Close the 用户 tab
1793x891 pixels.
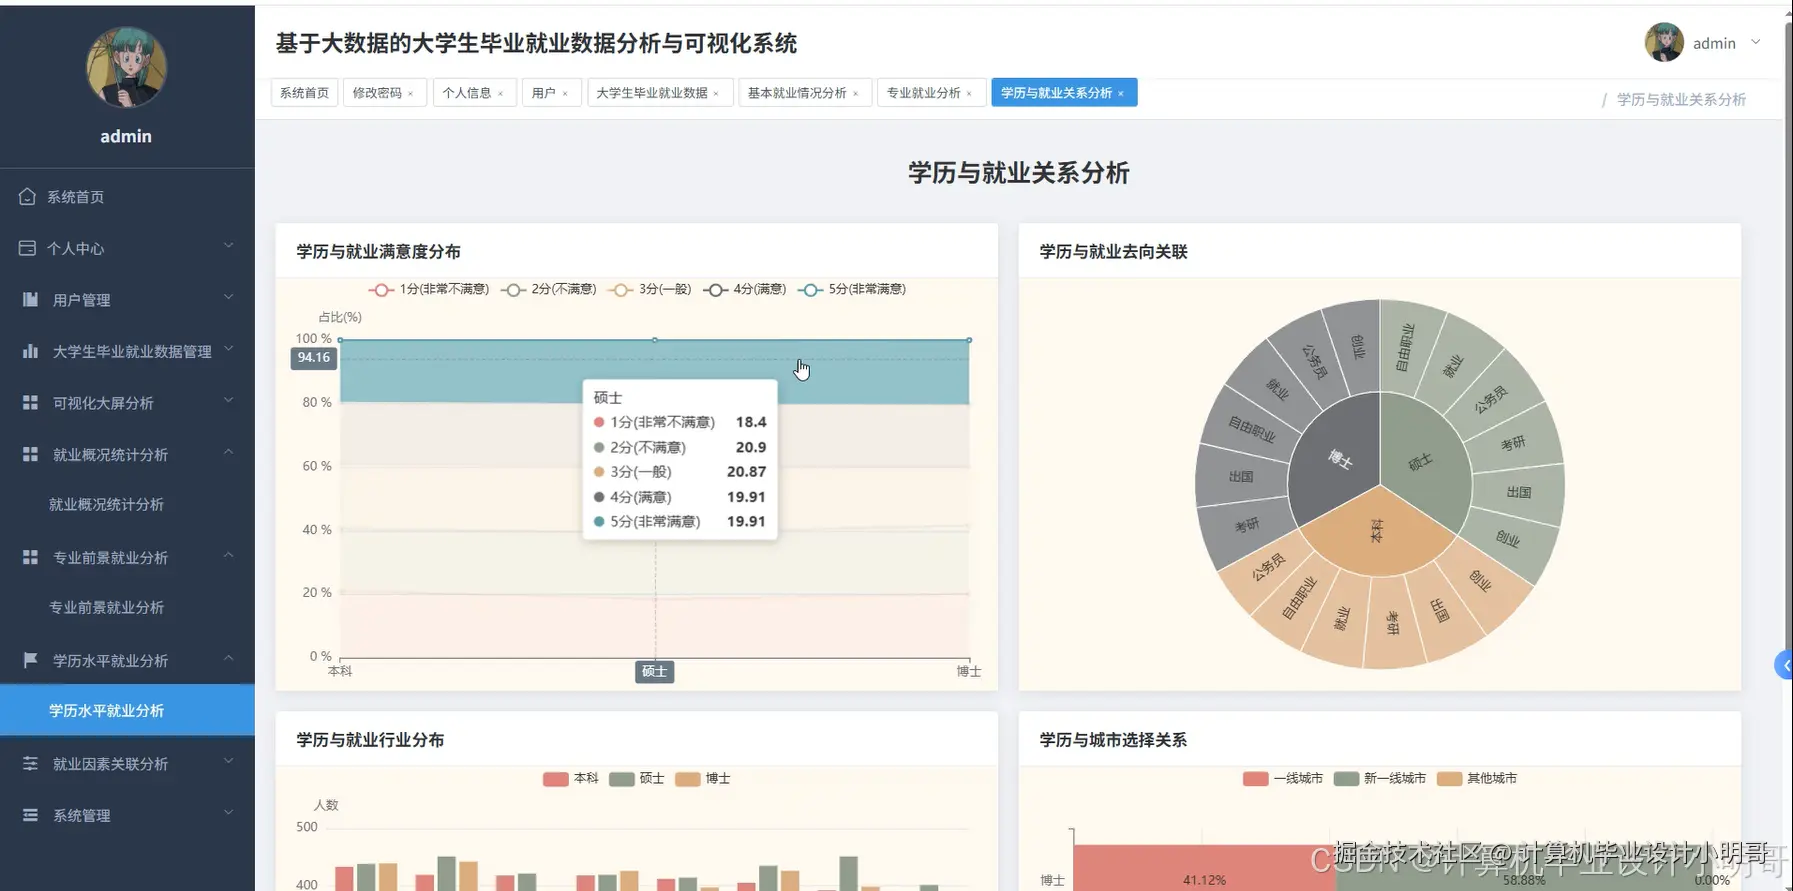pos(565,94)
